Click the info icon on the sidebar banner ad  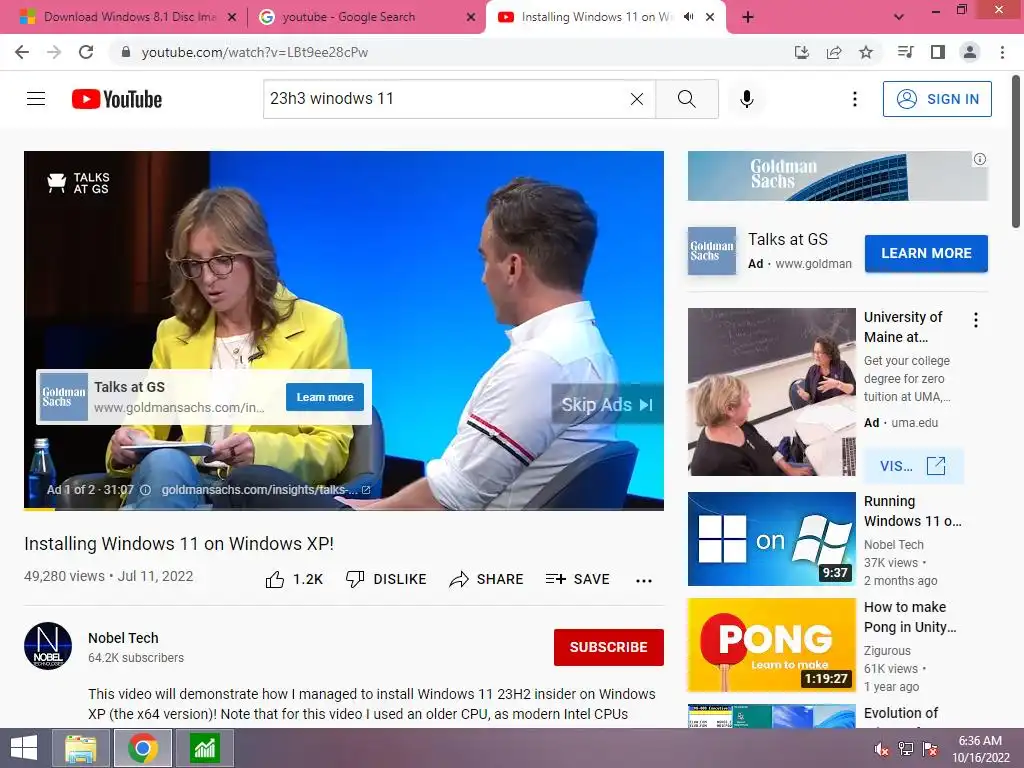pos(980,159)
